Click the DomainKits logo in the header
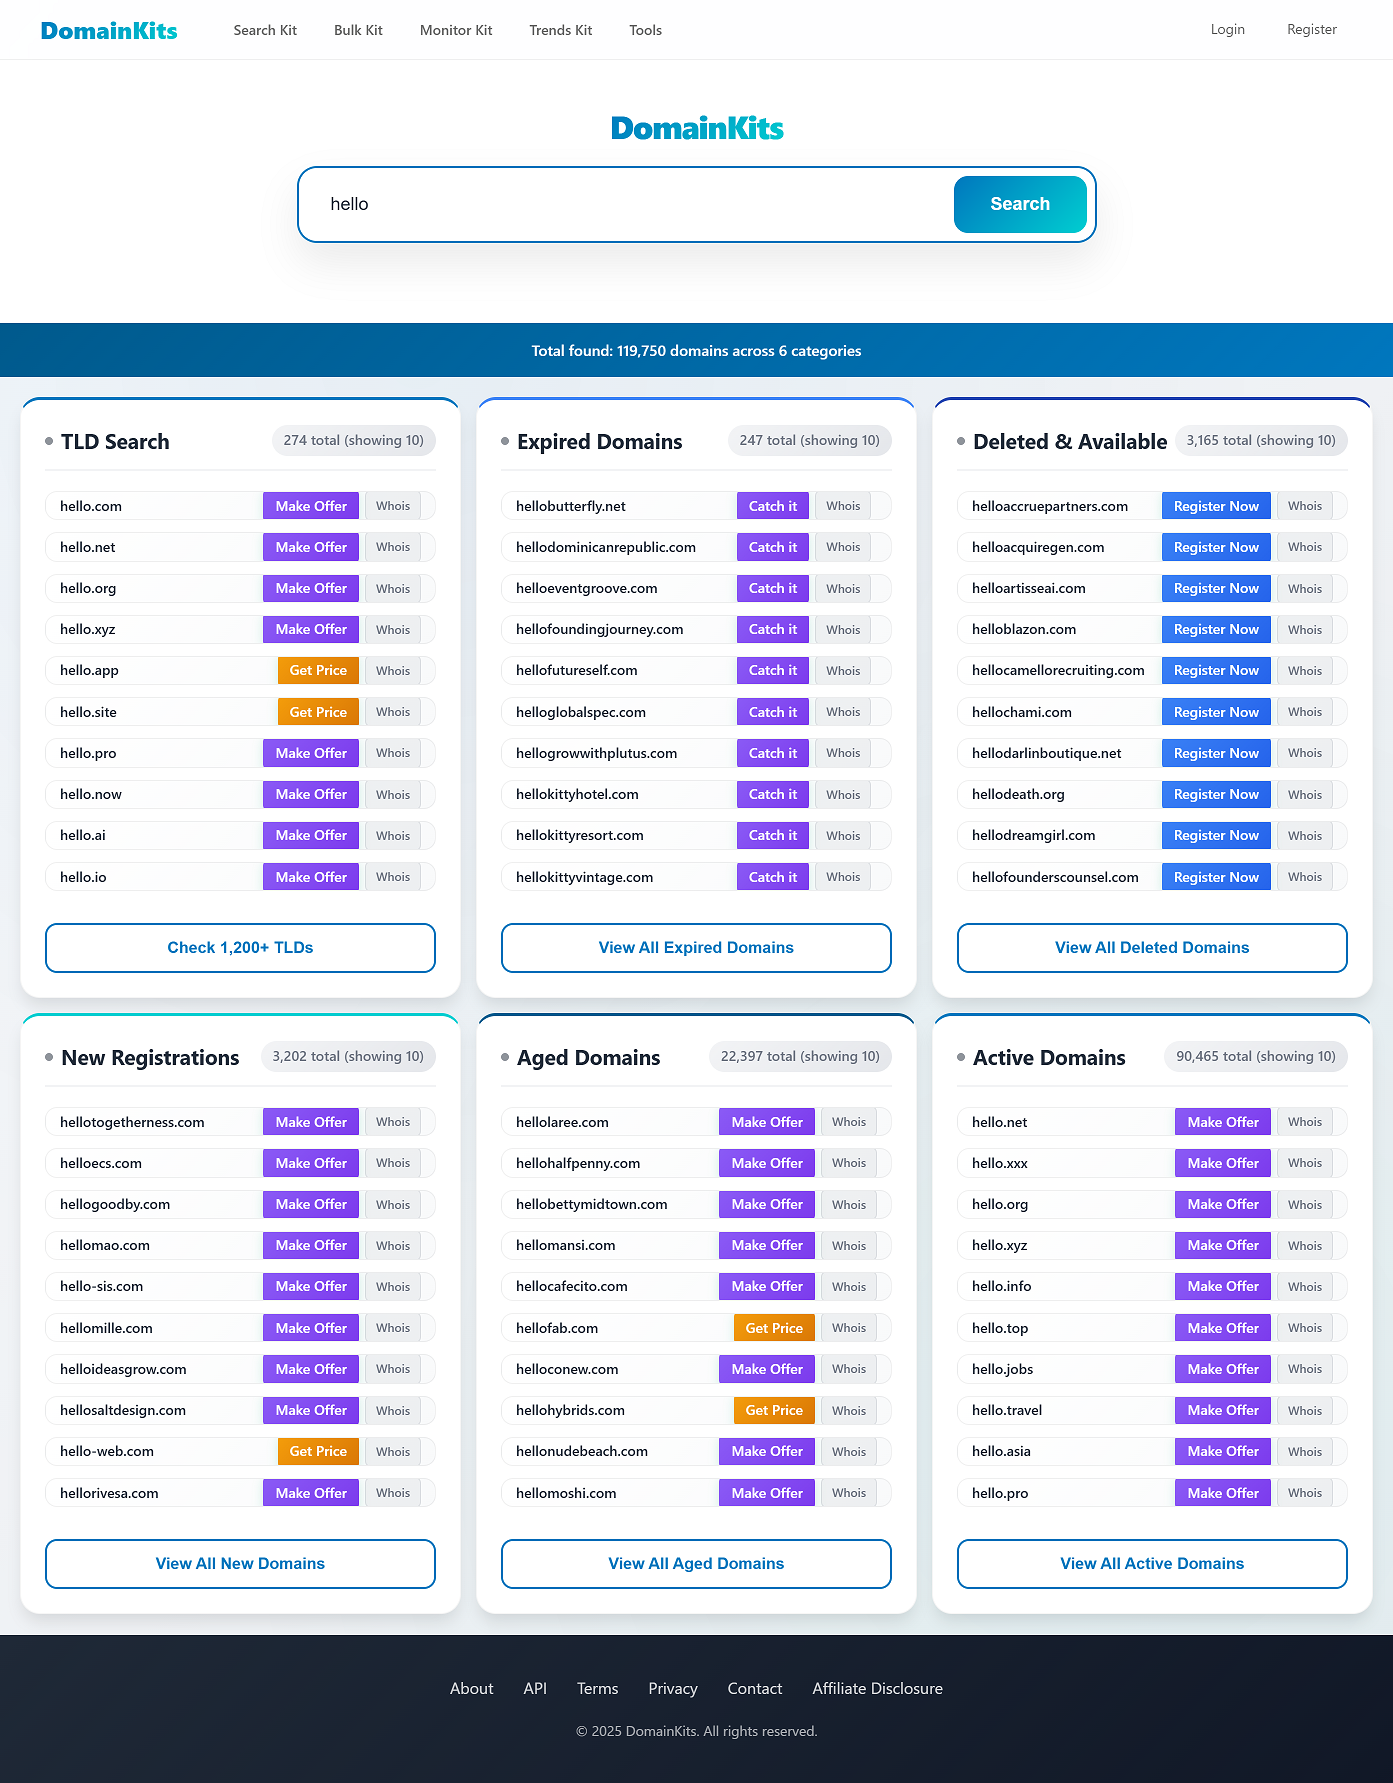The image size is (1393, 1783). (109, 30)
